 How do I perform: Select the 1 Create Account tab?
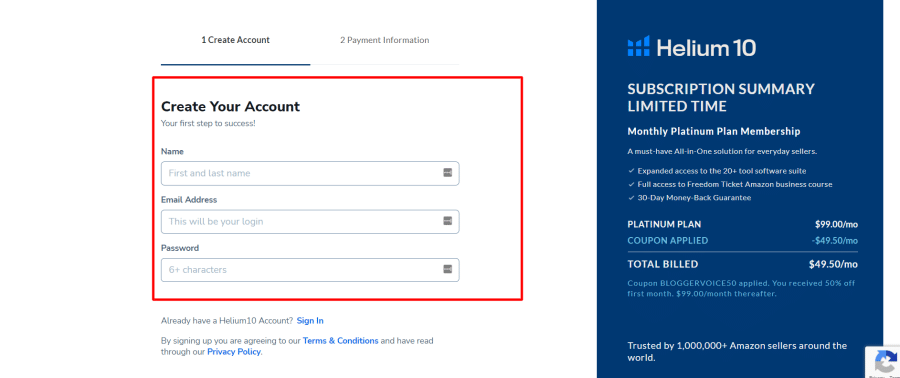click(x=235, y=40)
